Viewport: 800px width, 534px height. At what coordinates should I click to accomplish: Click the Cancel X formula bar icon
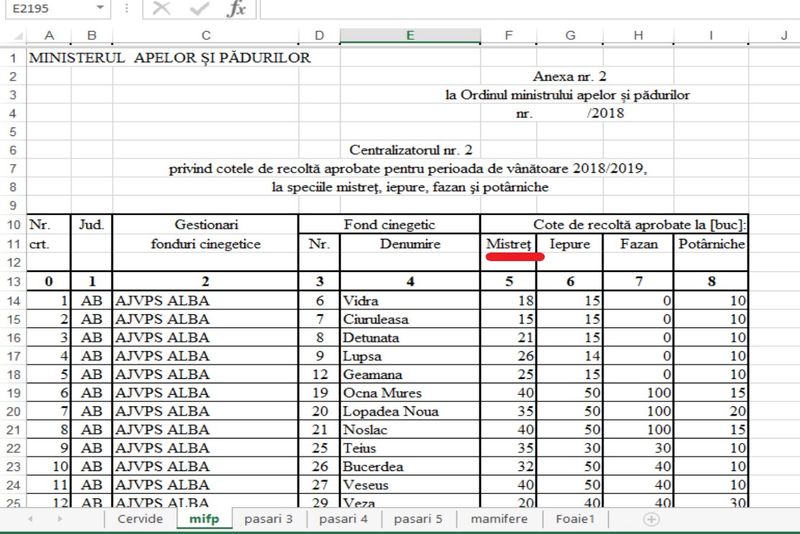click(162, 9)
